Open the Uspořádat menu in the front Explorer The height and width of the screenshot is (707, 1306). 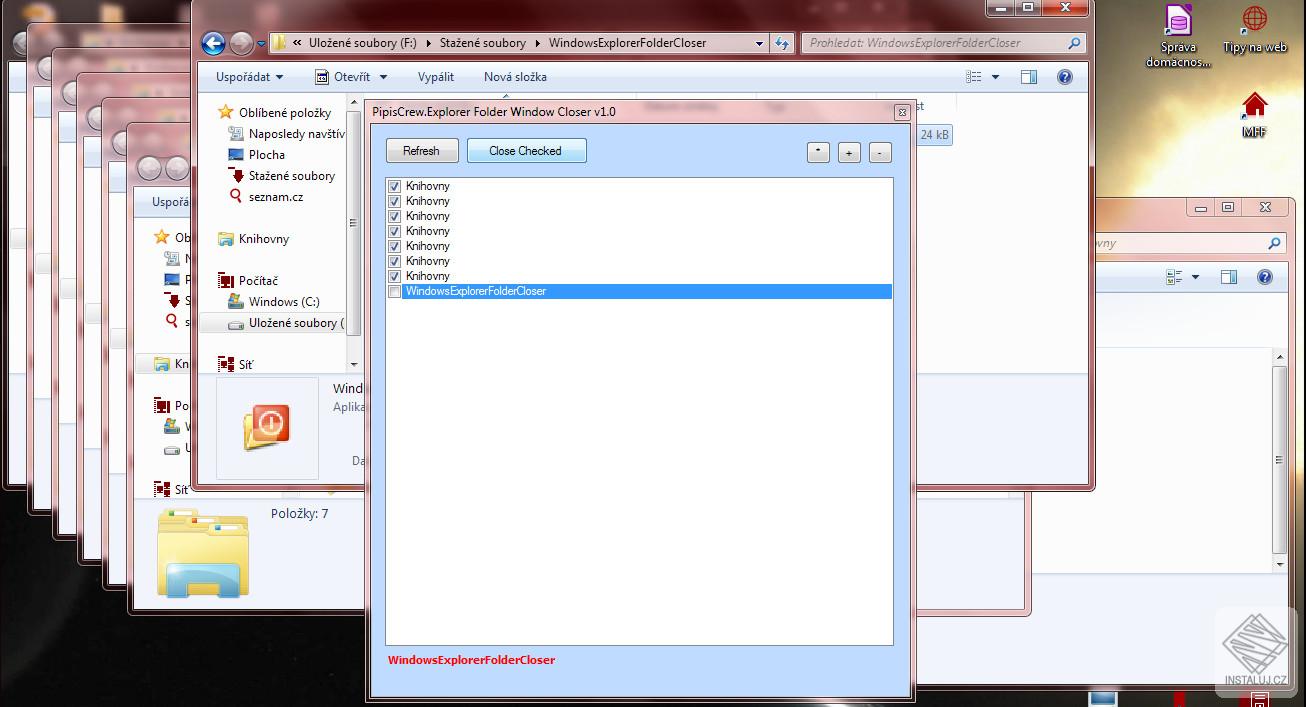(249, 77)
